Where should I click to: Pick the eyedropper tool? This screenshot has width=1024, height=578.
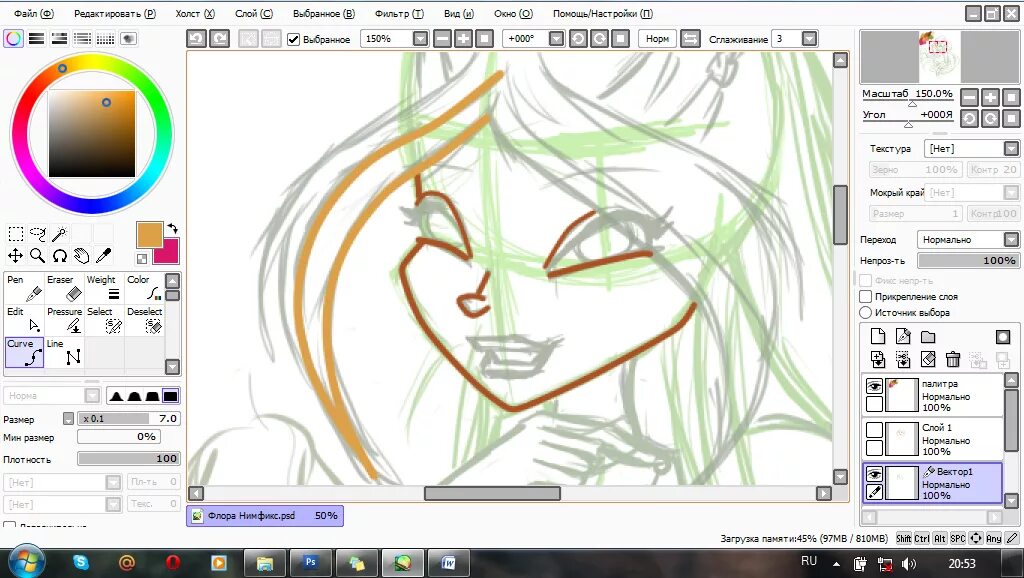[x=103, y=255]
